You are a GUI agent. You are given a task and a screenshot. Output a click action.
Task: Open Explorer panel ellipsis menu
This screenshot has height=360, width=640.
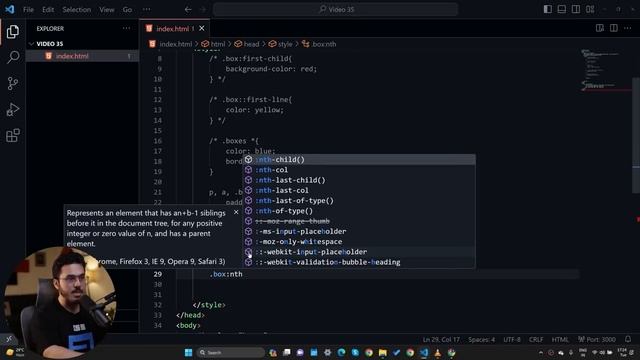(x=127, y=29)
